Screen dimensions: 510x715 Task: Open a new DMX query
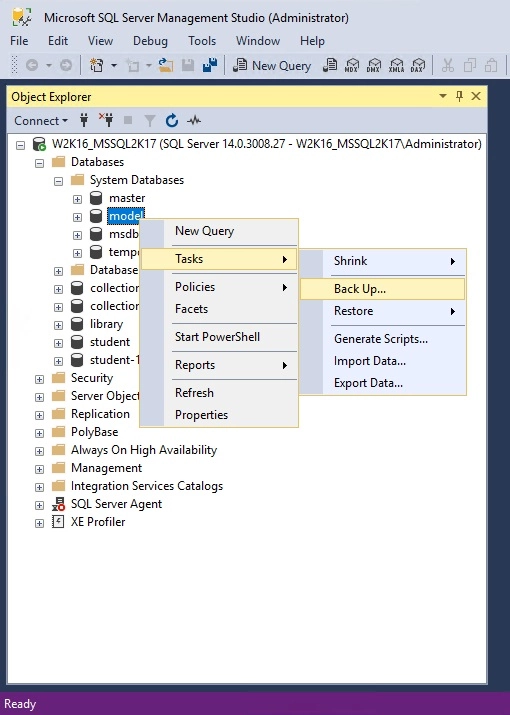(374, 66)
